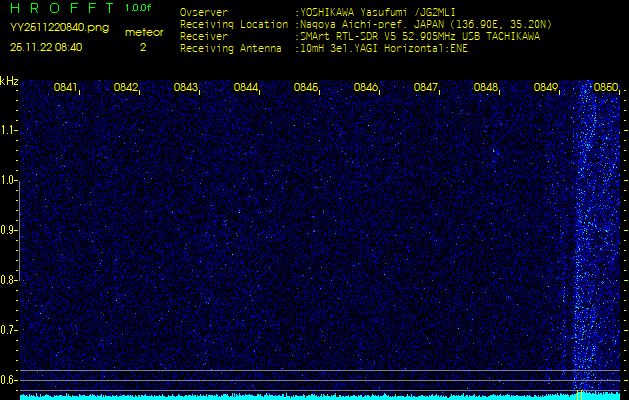Image resolution: width=629 pixels, height=400 pixels.
Task: Click the 'Receiver' field label
Action: click(204, 37)
